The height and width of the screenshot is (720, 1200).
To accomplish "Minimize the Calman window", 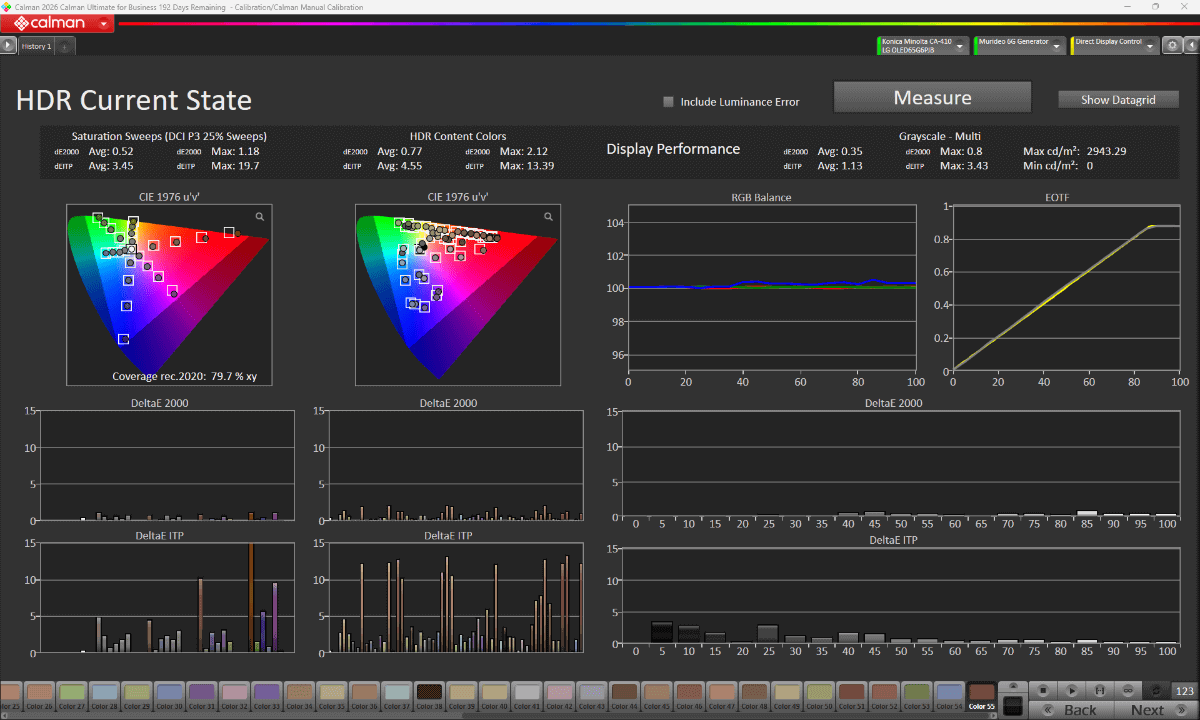I will click(1127, 7).
